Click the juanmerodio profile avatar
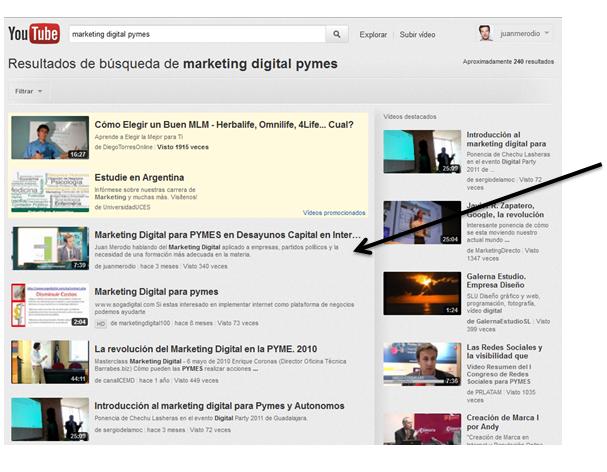The height and width of the screenshot is (472, 607). pos(485,34)
